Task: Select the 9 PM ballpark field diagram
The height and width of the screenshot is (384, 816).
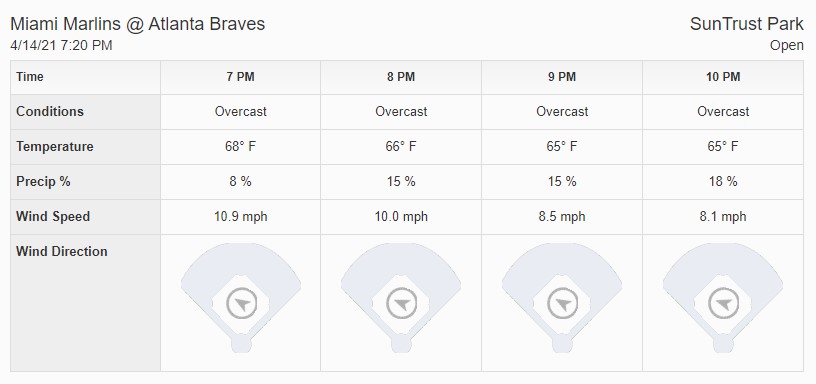Action: tap(562, 298)
